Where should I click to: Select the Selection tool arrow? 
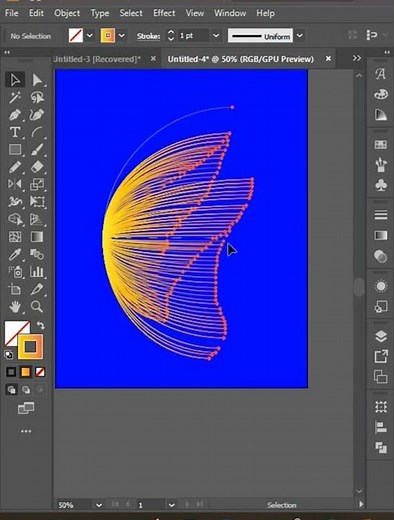pyautogui.click(x=15, y=80)
